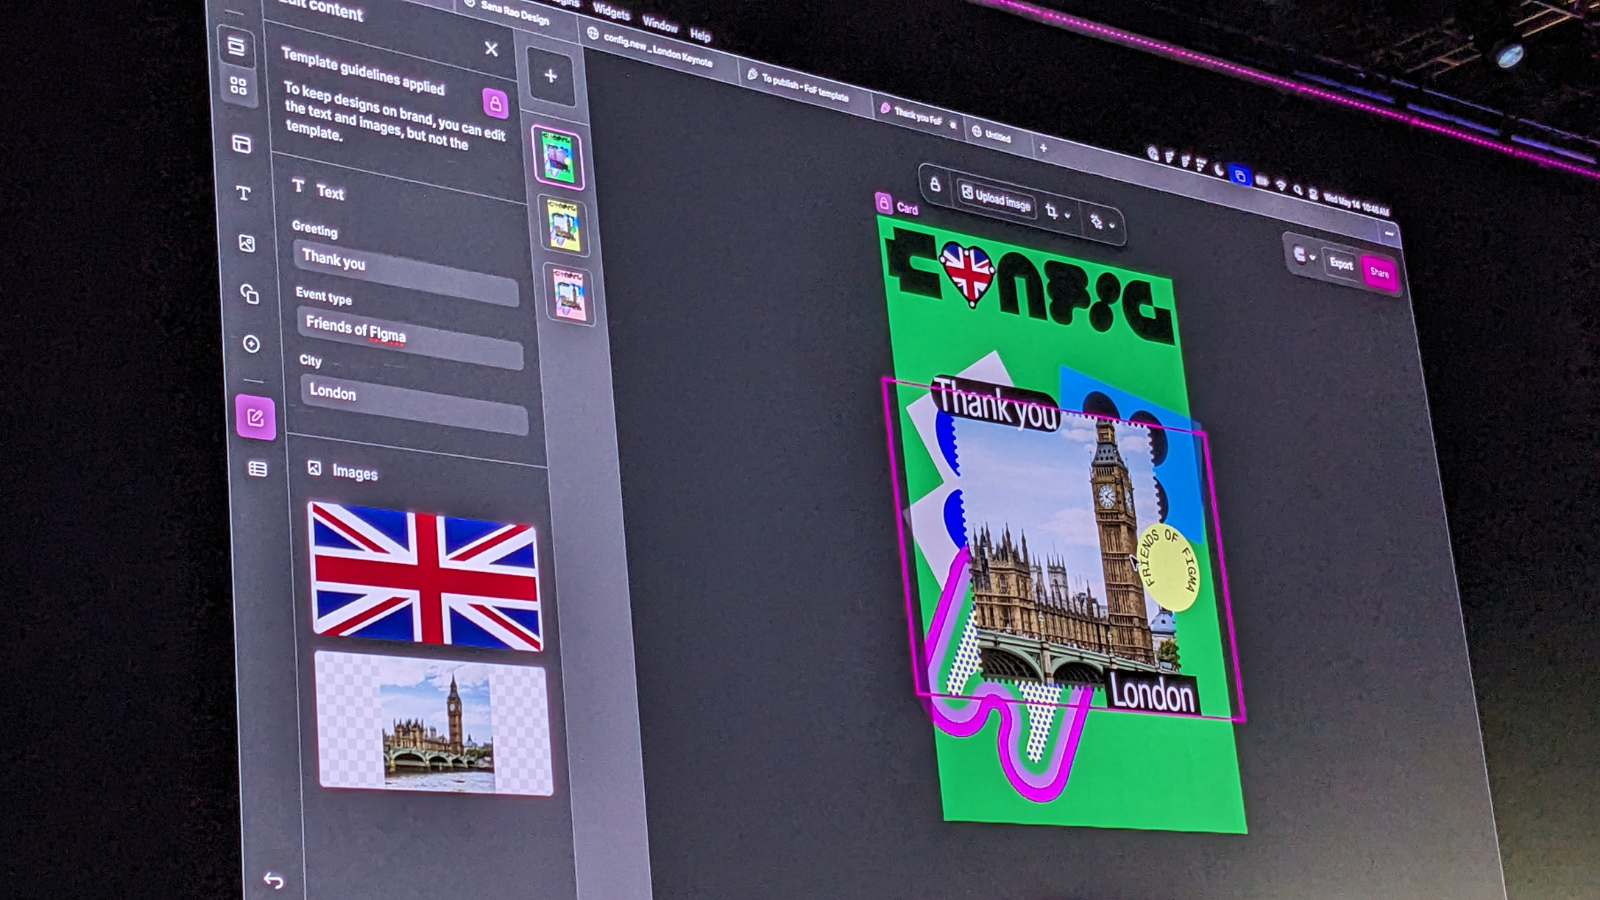Click into the Greeting field reading Thank you

pyautogui.click(x=406, y=272)
